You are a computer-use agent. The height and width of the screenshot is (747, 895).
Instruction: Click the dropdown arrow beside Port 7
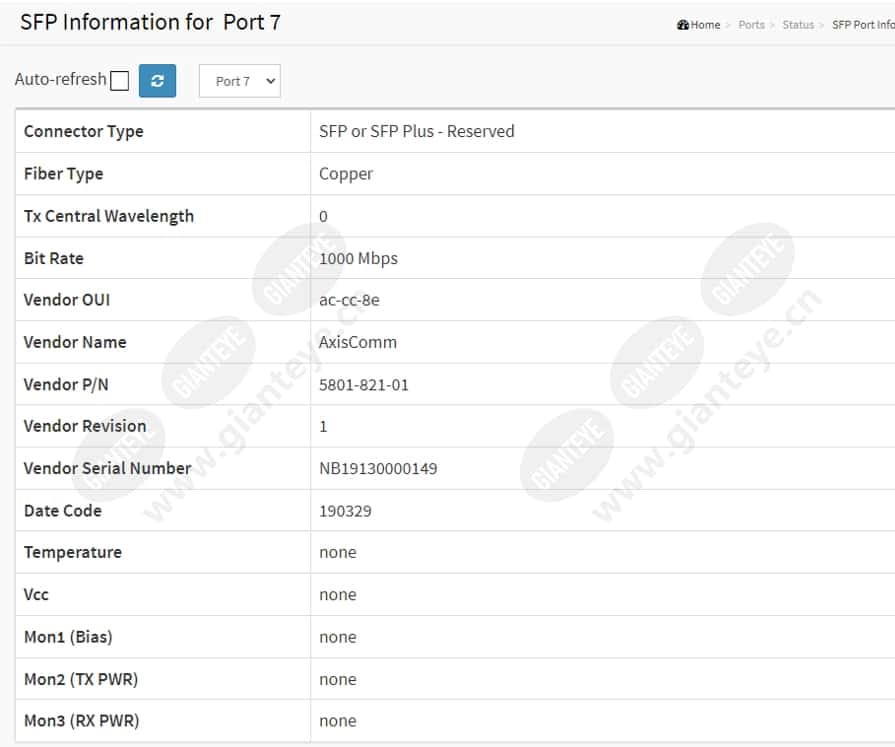[271, 81]
